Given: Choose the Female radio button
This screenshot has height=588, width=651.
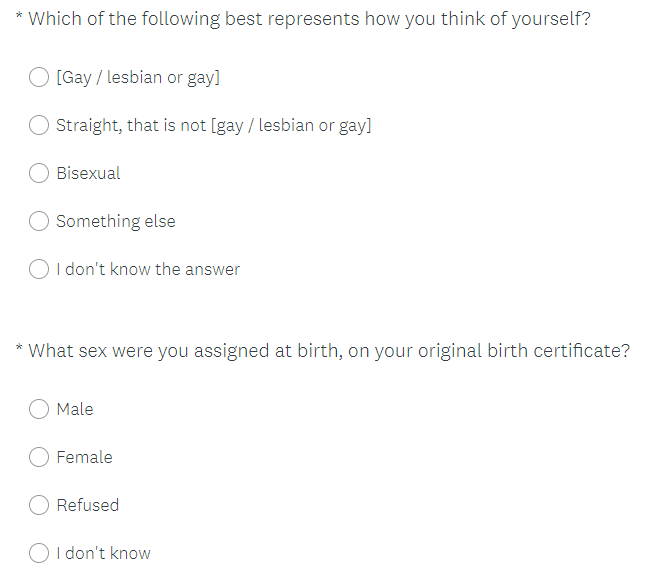Looking at the screenshot, I should point(39,457).
